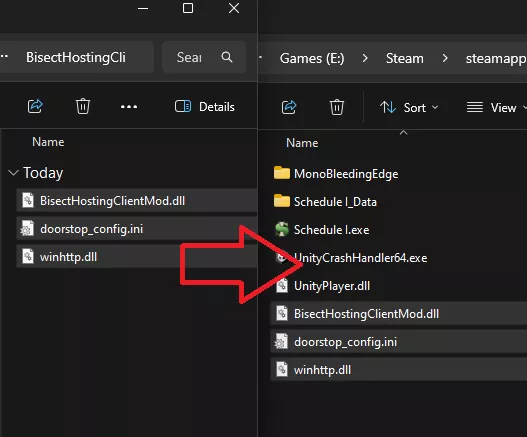This screenshot has height=437, width=527.
Task: Click in the Search box of left window
Action: coord(204,57)
